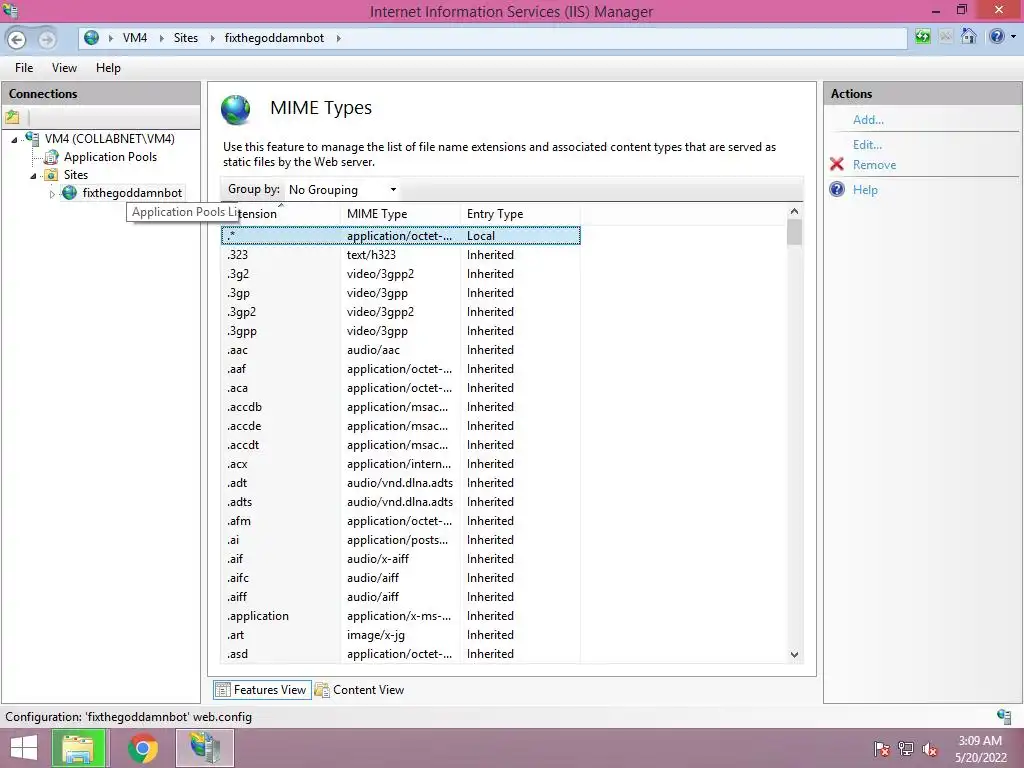Switch to Features View tab
Image resolution: width=1024 pixels, height=768 pixels.
[262, 690]
